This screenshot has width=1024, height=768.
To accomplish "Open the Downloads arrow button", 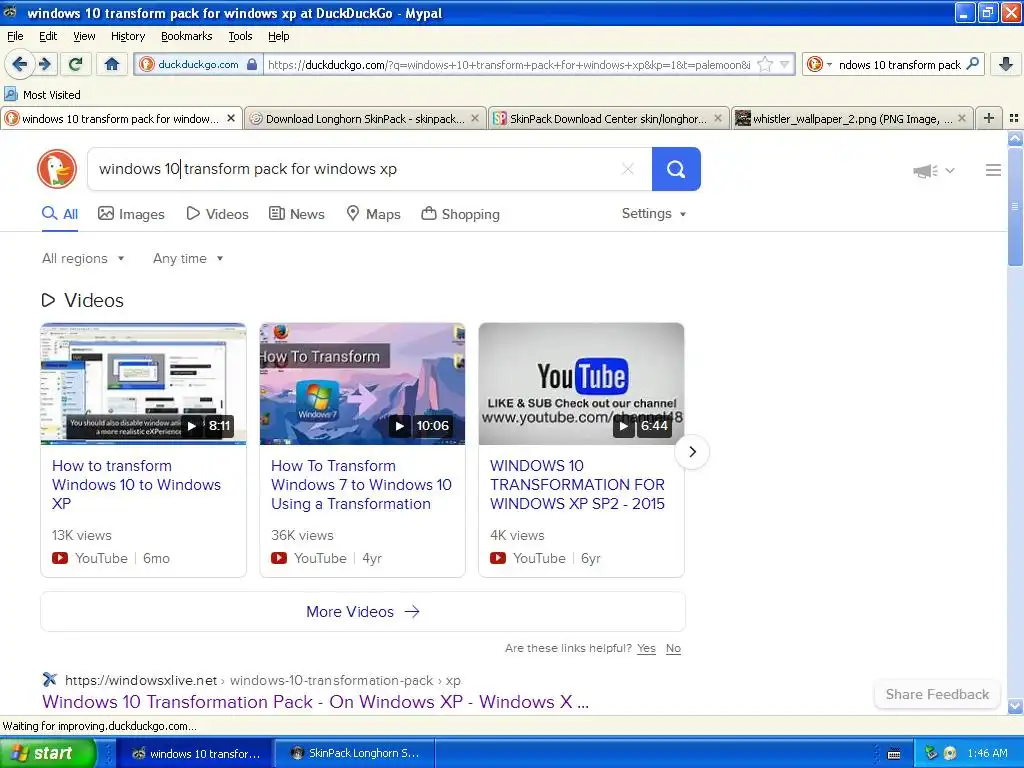I will point(1006,64).
